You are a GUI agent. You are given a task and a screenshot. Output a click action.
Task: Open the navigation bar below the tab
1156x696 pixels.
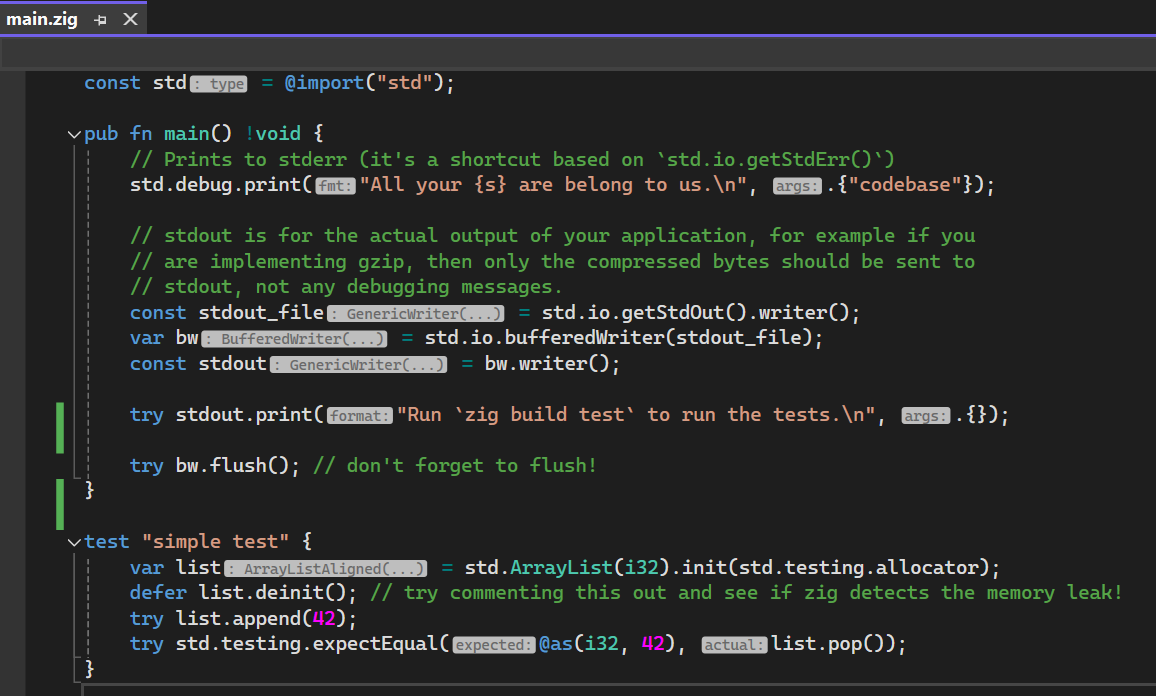tap(578, 53)
